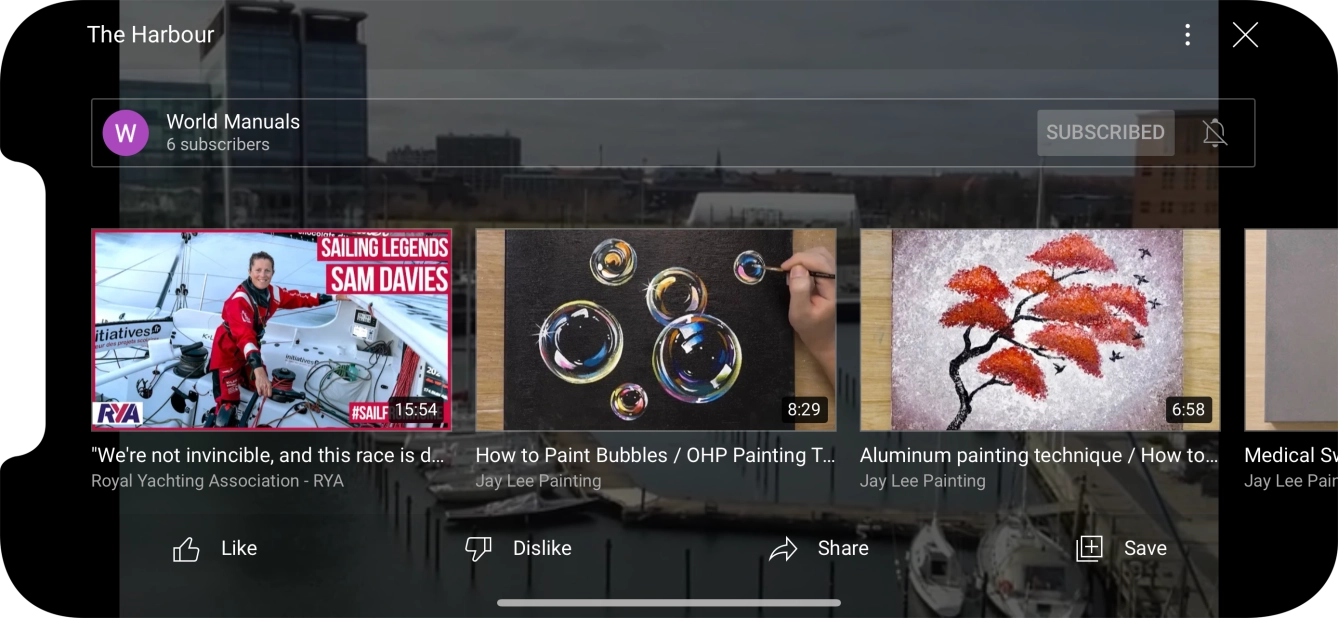Tap the home indicator bar at the bottom
Image resolution: width=1338 pixels, height=618 pixels.
pyautogui.click(x=668, y=603)
